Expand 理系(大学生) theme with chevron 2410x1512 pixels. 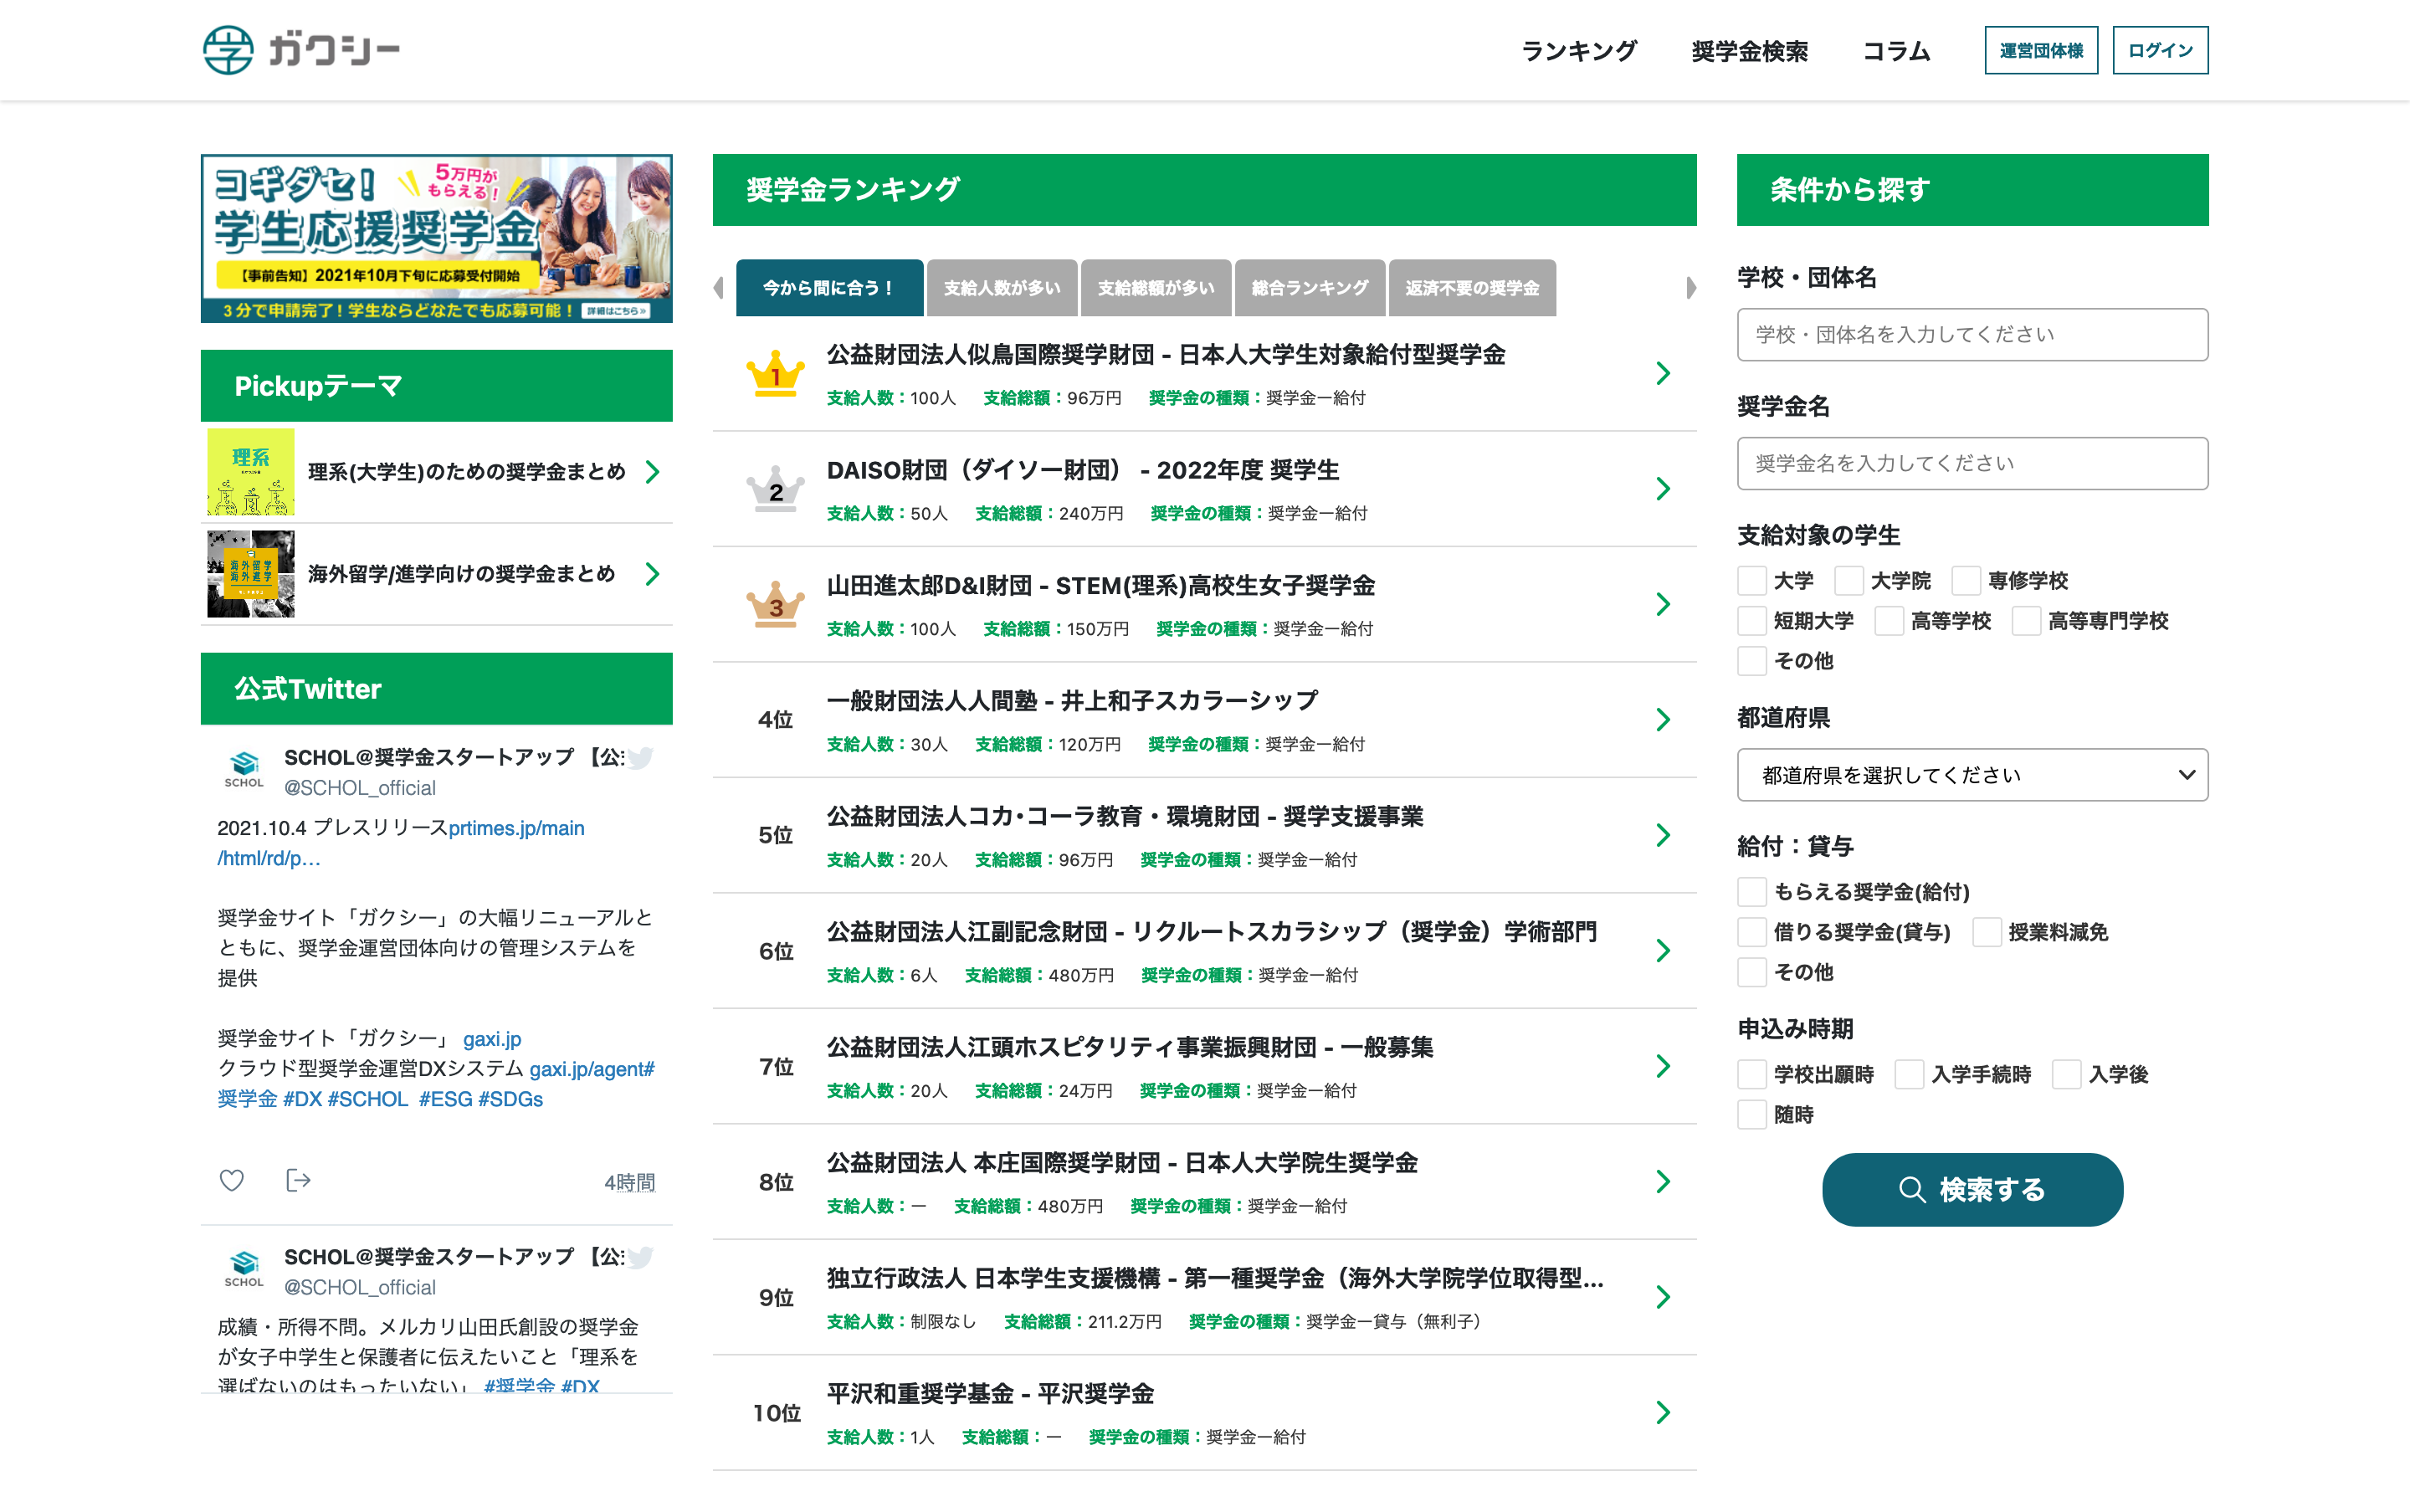point(653,472)
